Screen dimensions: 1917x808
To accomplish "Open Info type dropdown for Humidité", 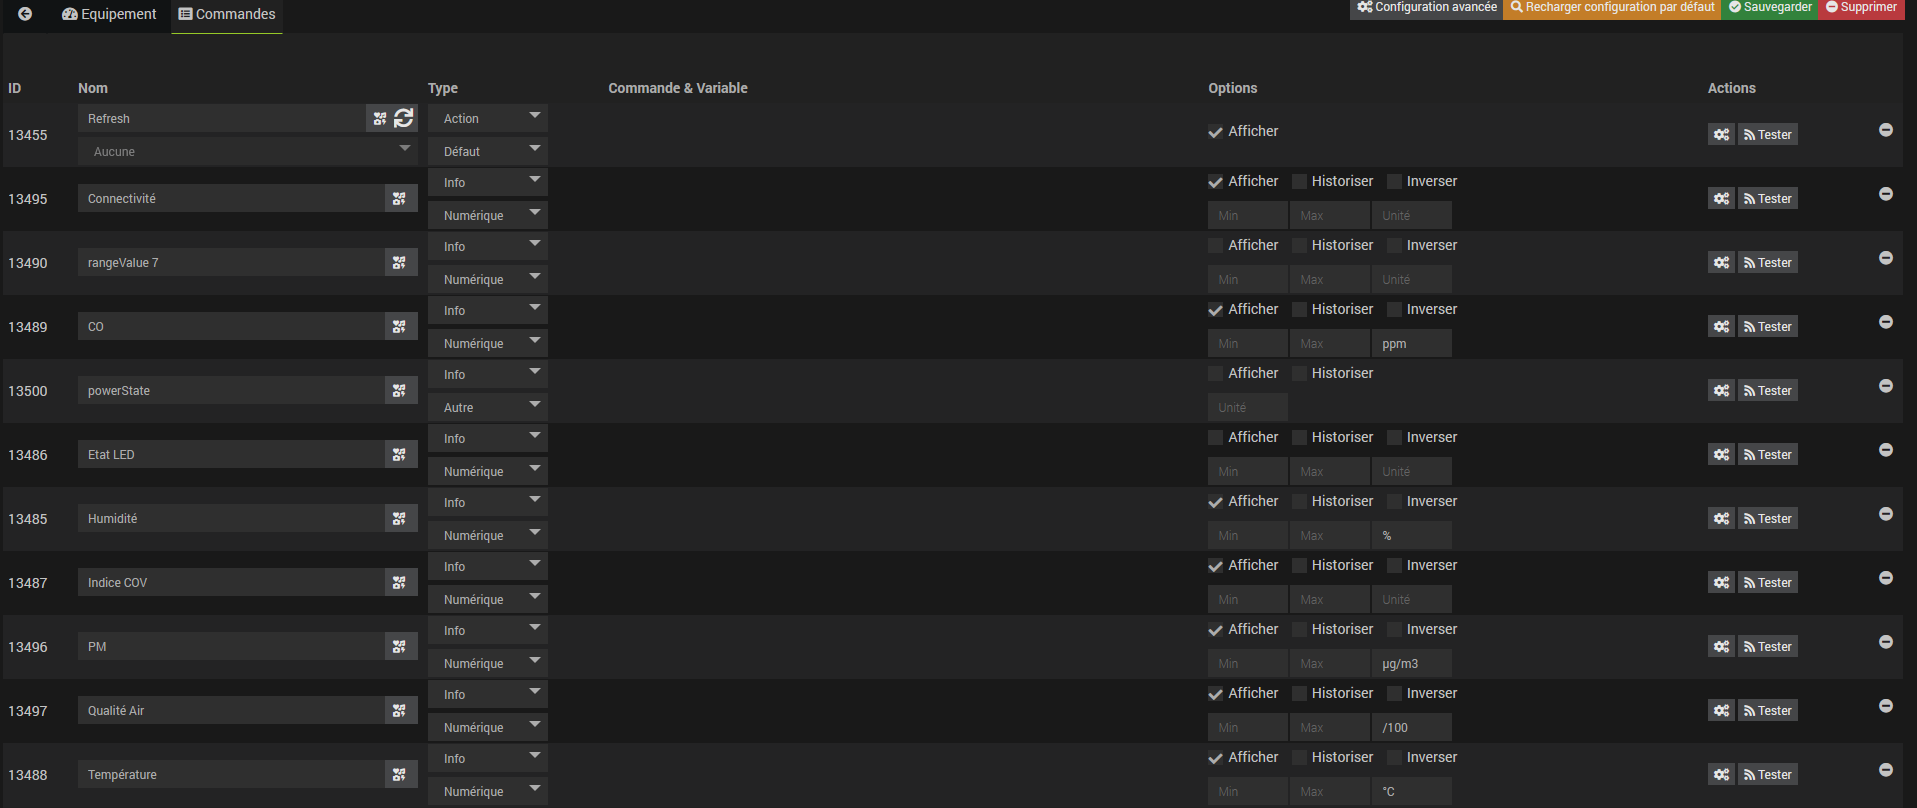I will point(488,502).
